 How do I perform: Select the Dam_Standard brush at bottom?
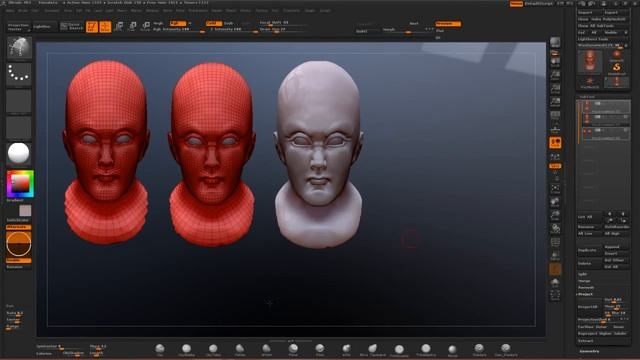[506, 349]
